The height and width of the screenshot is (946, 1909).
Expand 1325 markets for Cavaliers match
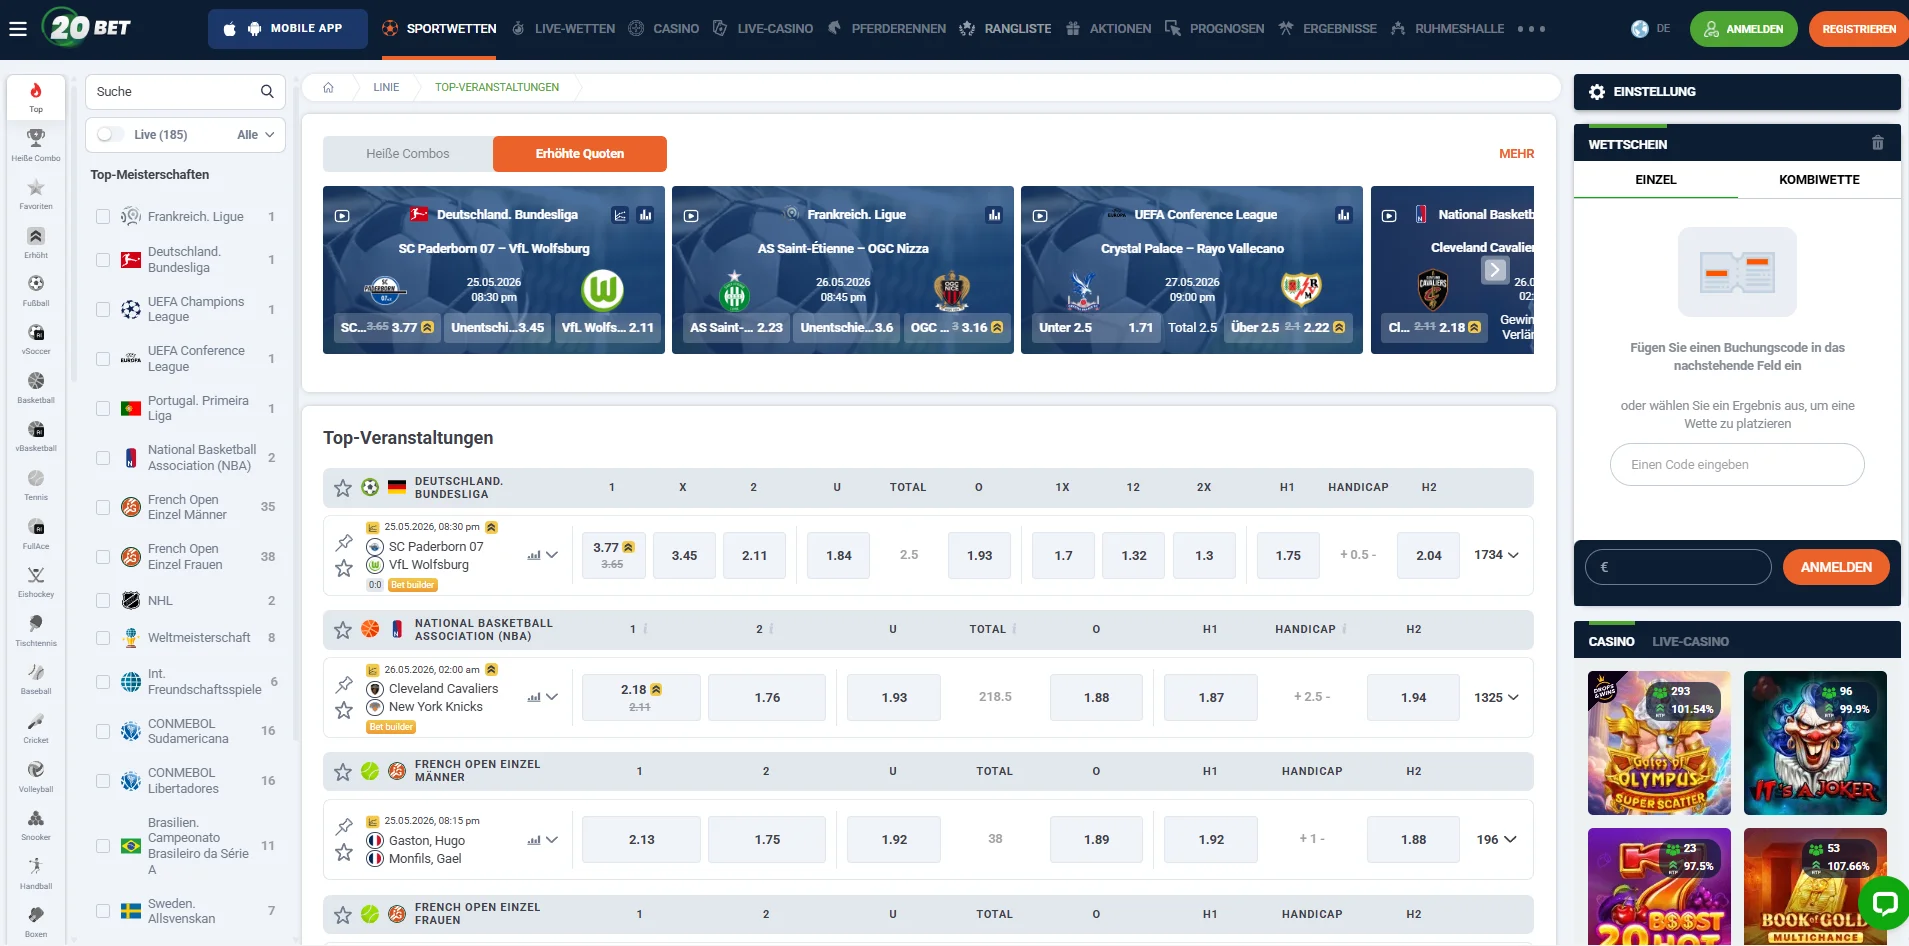(x=1496, y=698)
